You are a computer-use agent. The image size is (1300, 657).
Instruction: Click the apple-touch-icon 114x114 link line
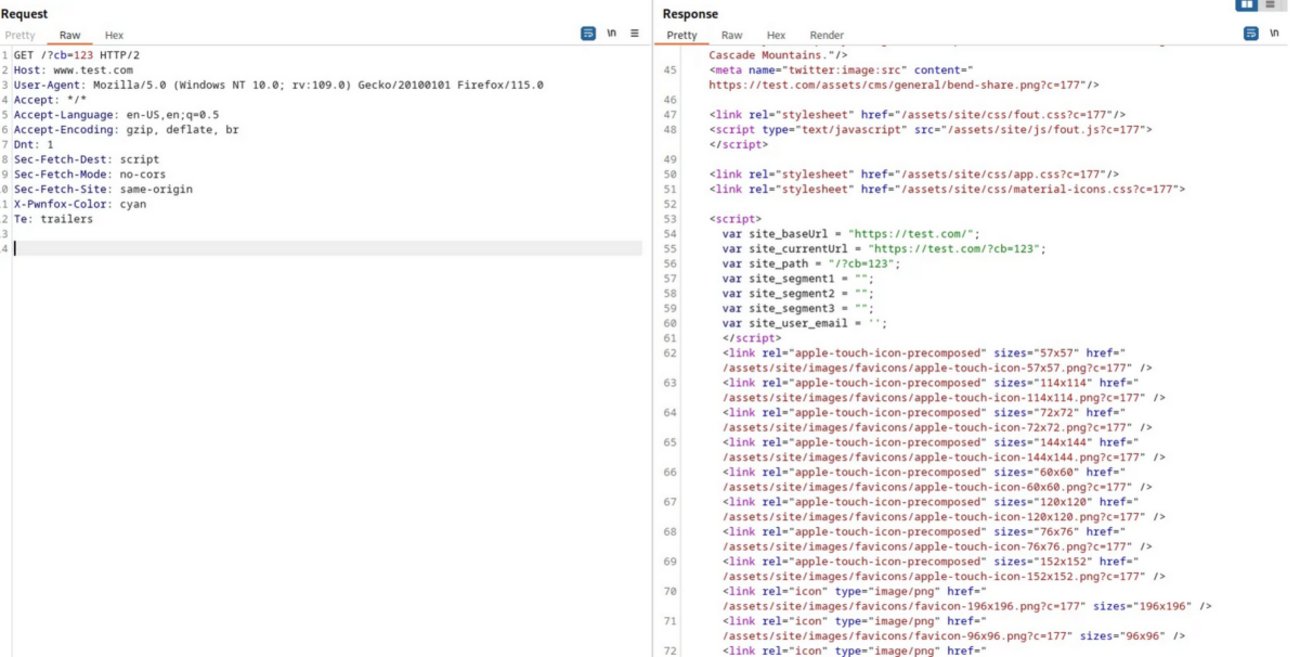931,383
